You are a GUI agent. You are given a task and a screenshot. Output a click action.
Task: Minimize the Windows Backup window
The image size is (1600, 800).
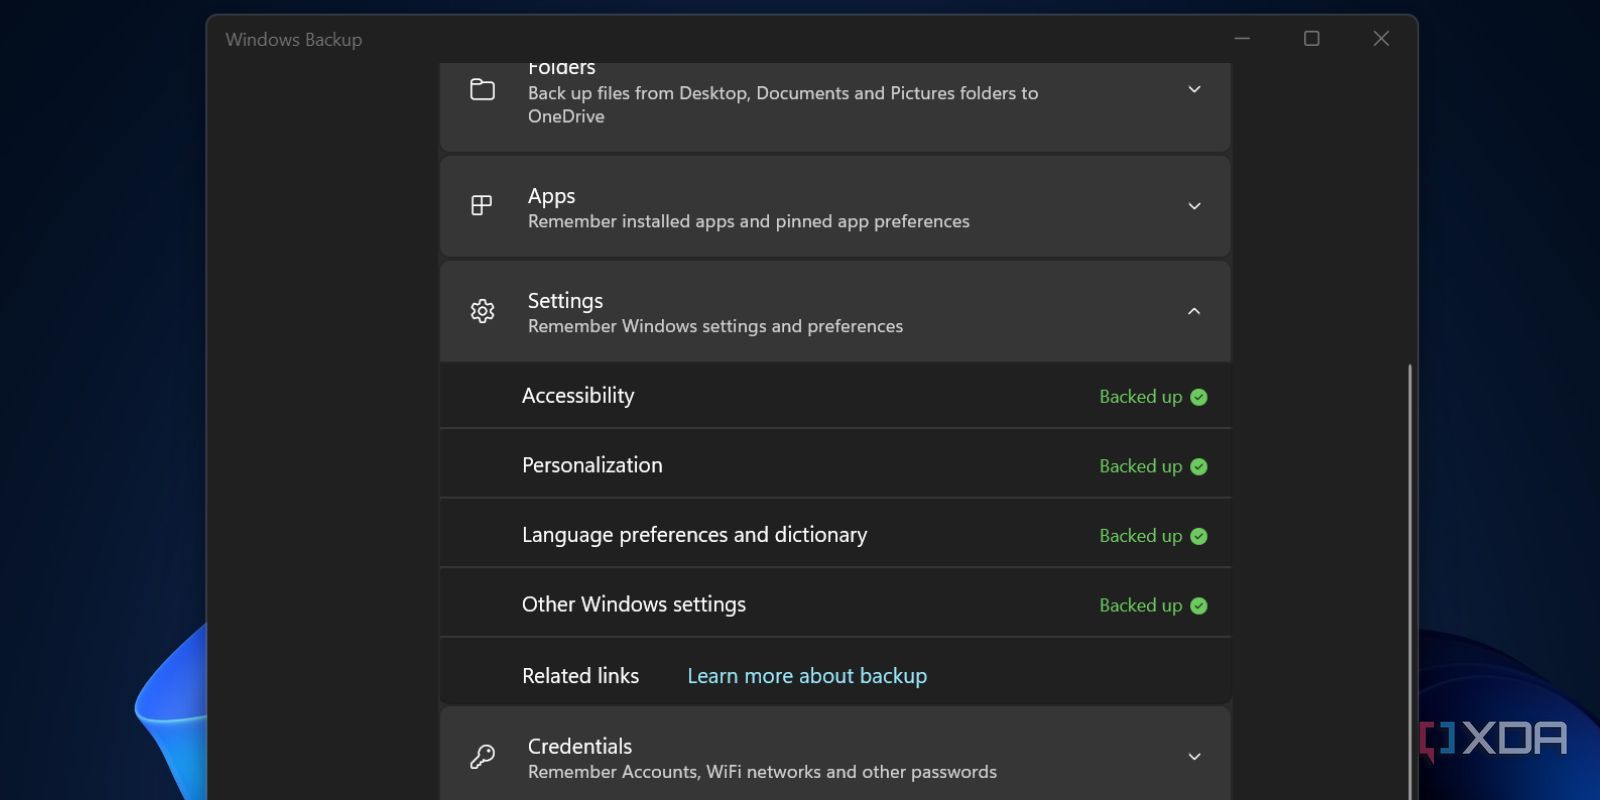[x=1242, y=38]
